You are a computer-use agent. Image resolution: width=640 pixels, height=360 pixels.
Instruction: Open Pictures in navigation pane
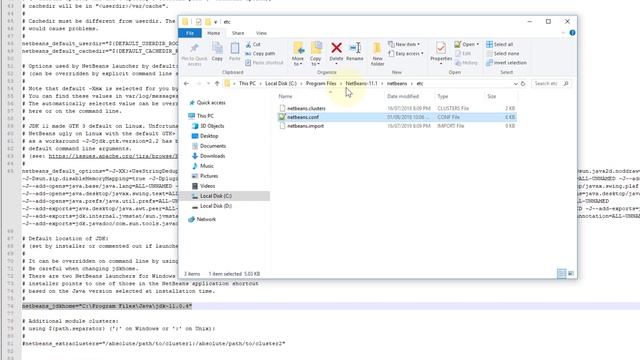tap(209, 176)
